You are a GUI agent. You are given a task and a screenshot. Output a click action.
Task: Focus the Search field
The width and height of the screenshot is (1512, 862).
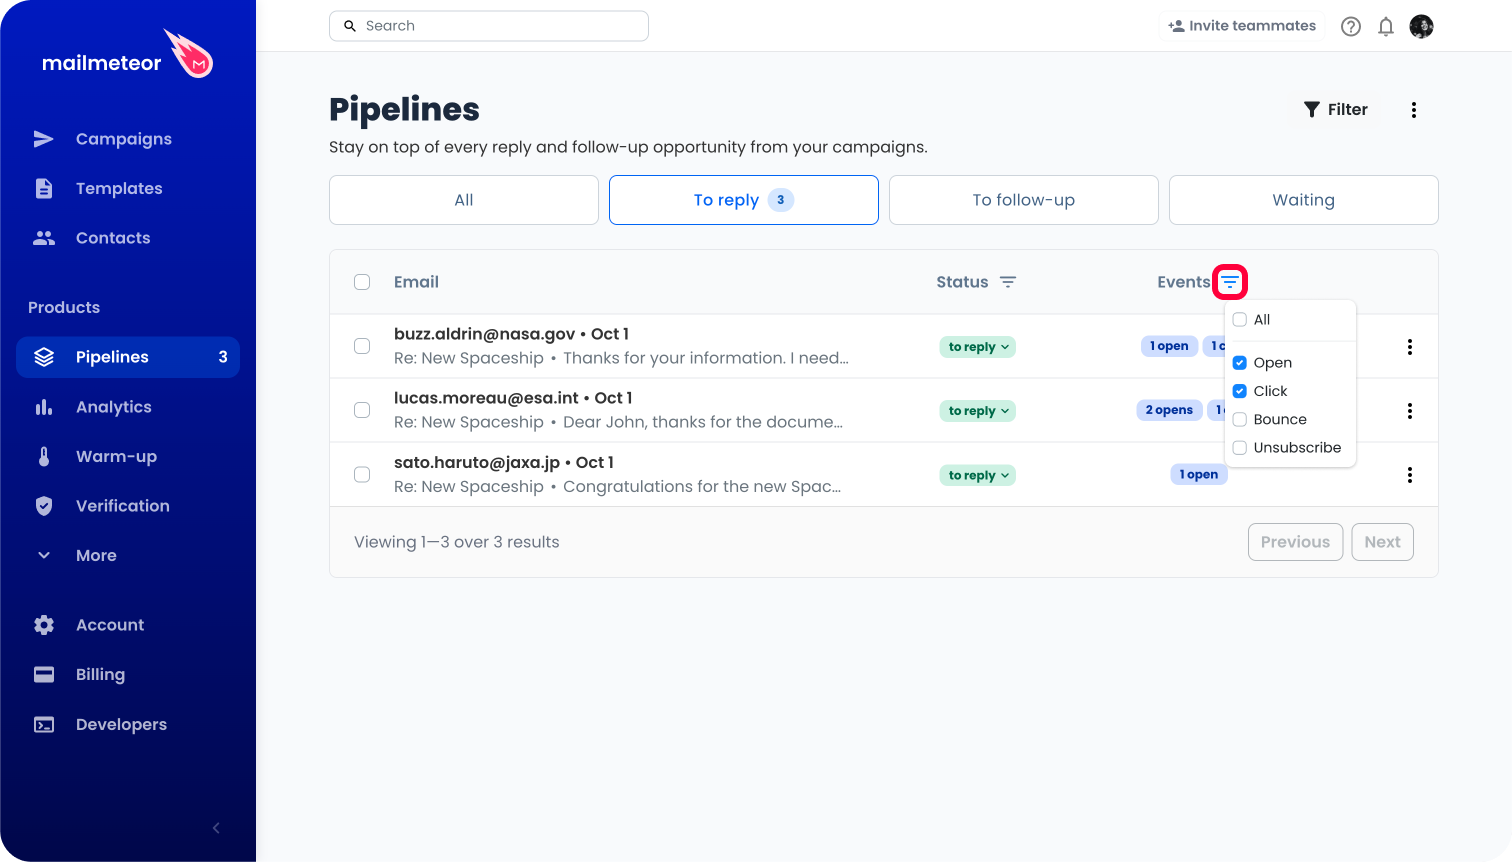pos(489,26)
